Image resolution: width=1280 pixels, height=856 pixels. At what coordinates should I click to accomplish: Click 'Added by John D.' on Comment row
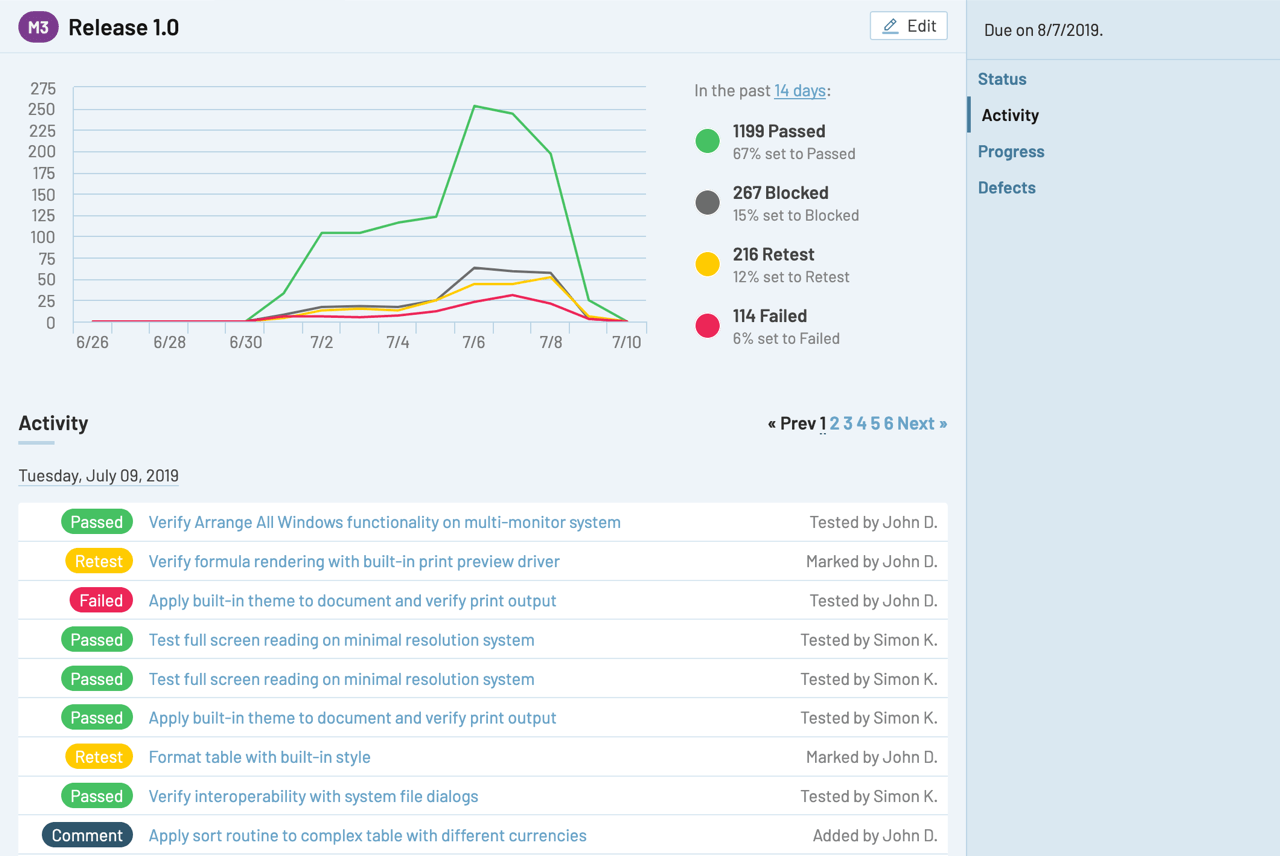coord(875,835)
